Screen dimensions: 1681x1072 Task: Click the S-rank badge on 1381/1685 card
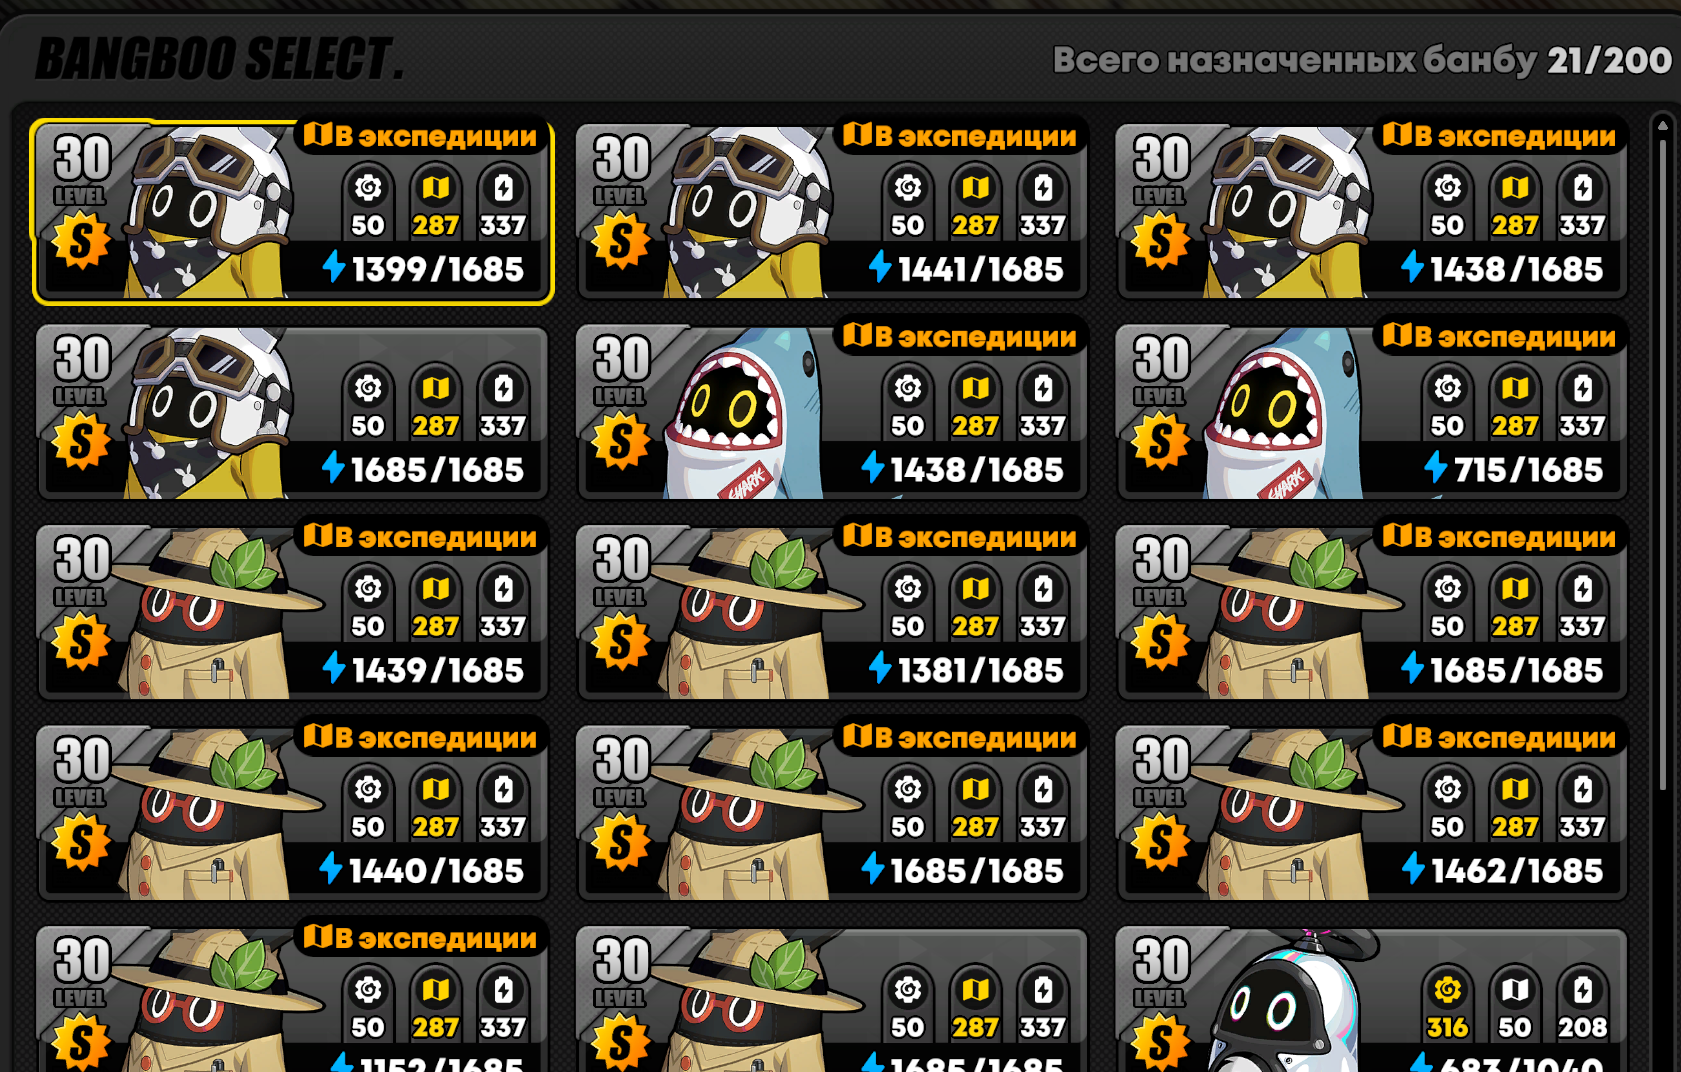pos(621,642)
